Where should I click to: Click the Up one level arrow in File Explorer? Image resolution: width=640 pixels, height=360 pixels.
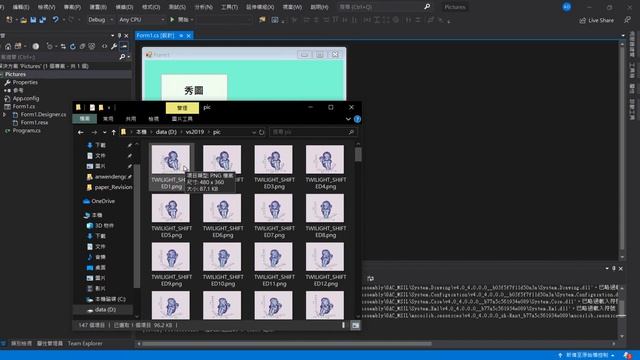pos(113,132)
